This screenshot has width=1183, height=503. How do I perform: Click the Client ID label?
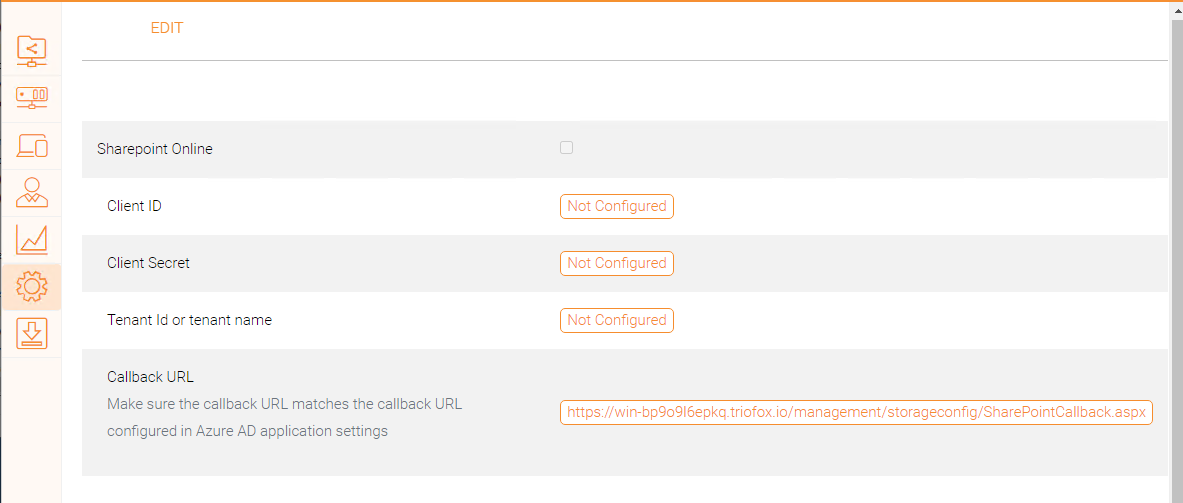click(x=134, y=206)
